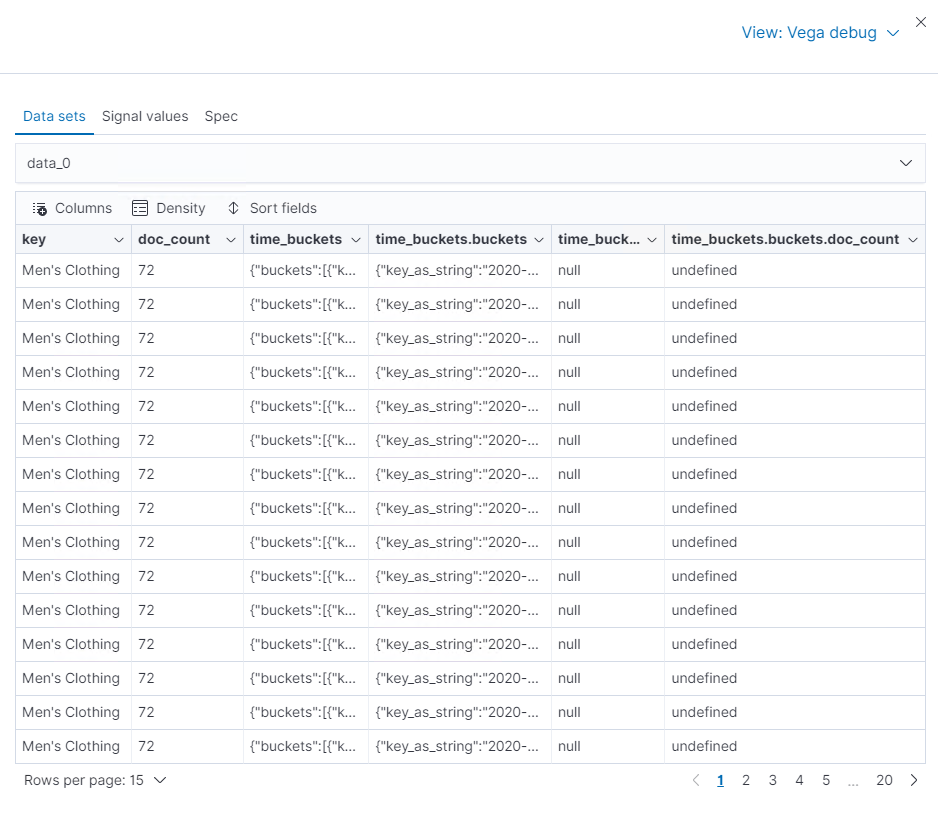Click the key column header dropdown arrow
Image resolution: width=938 pixels, height=819 pixels.
click(117, 240)
